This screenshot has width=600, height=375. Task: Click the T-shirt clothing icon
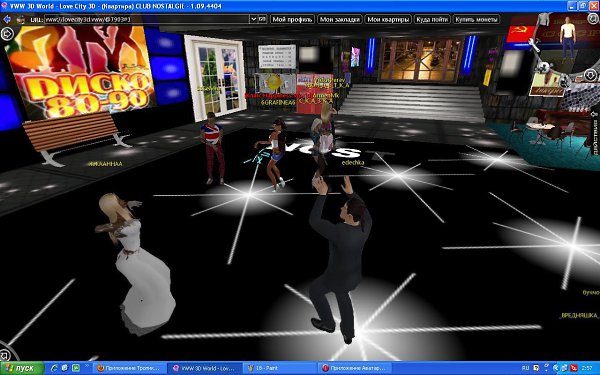(x=544, y=19)
